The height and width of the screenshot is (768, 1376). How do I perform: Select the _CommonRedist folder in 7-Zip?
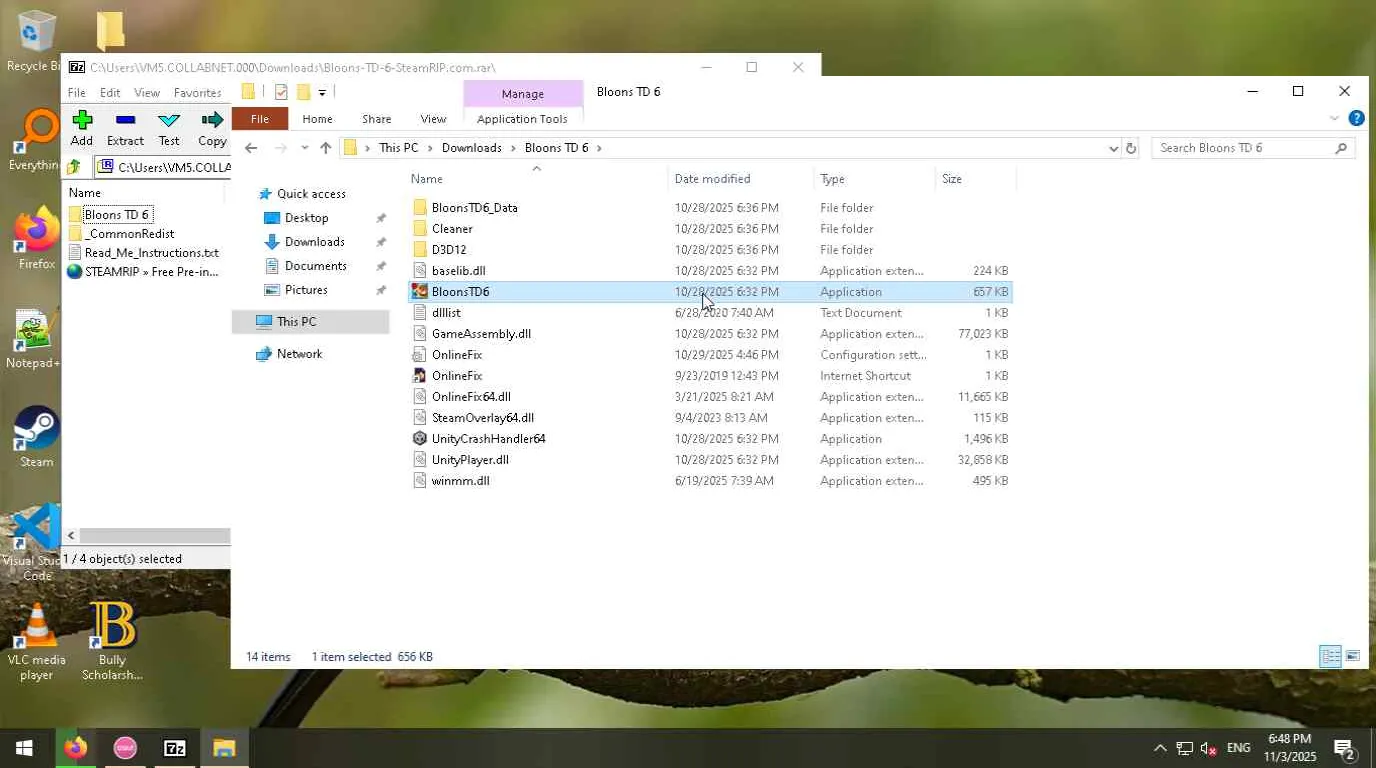(129, 234)
